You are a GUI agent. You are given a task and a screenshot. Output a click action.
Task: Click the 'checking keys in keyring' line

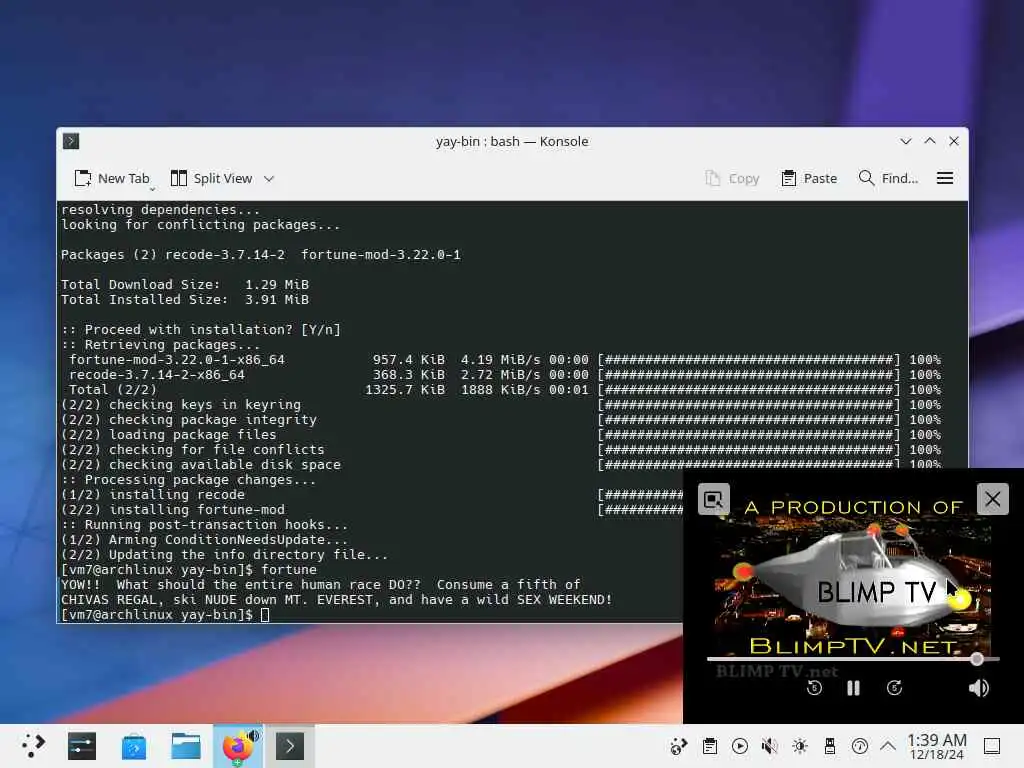click(181, 404)
